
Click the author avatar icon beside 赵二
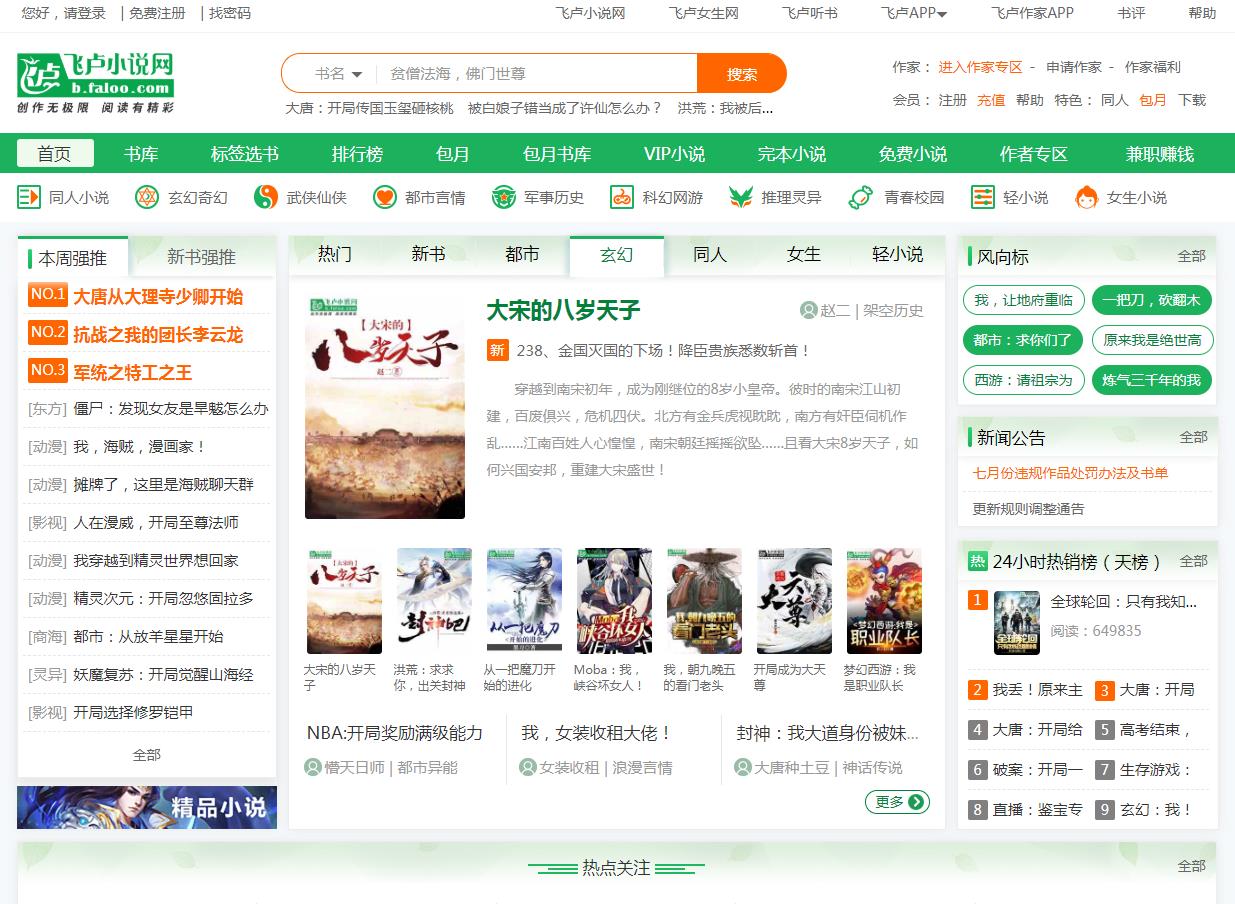click(x=809, y=310)
